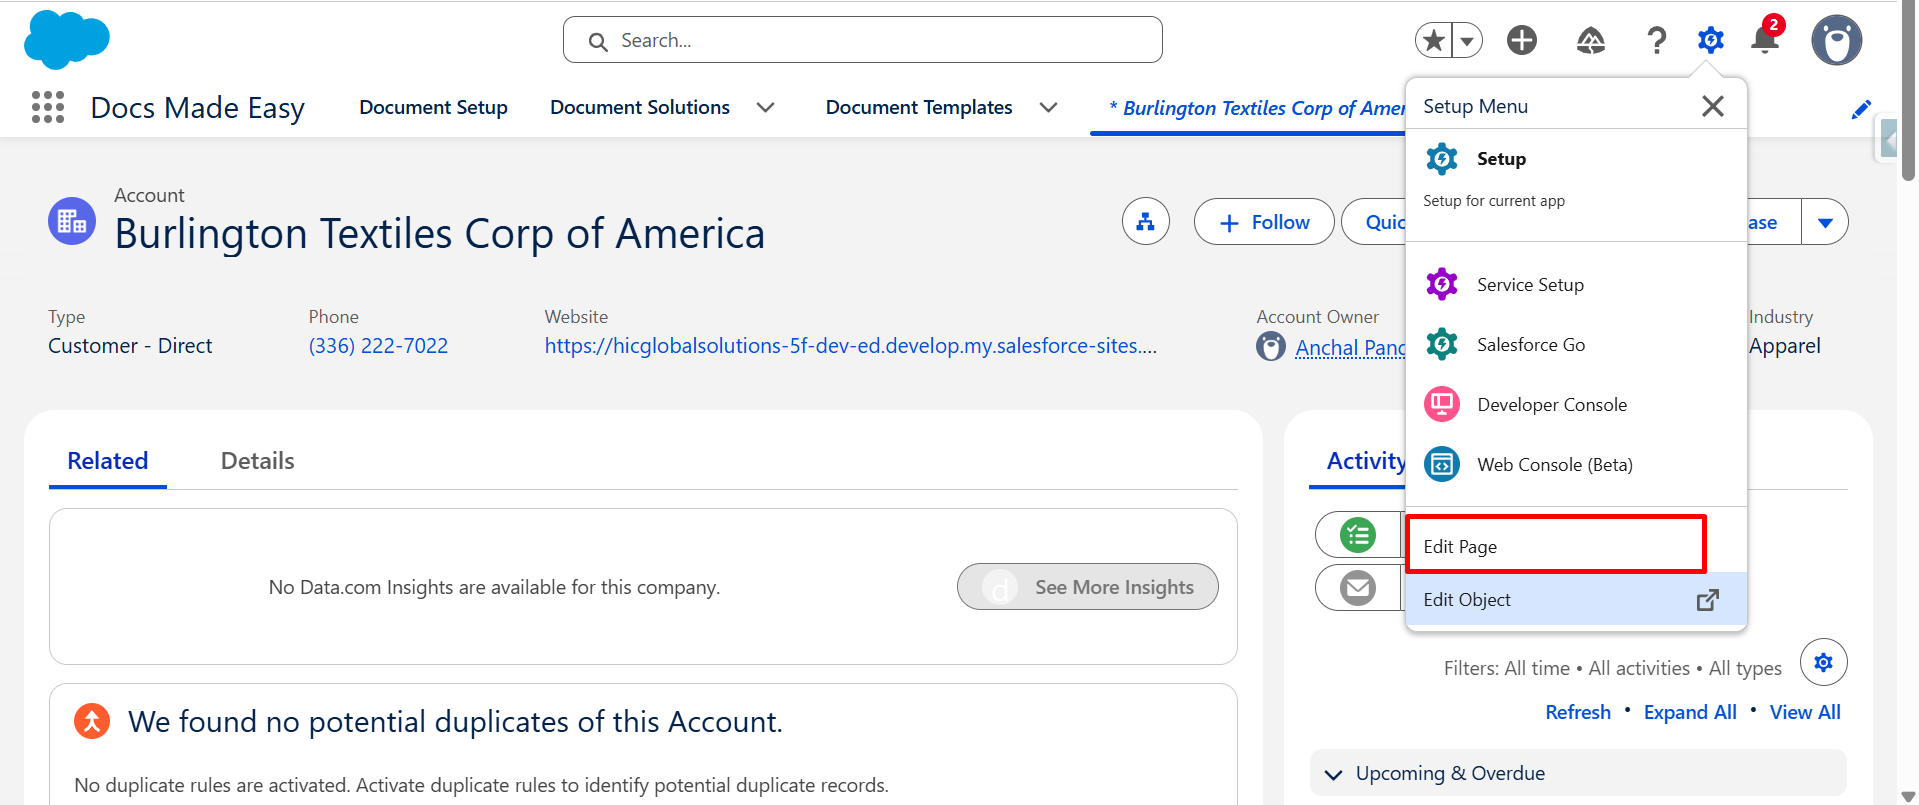Open the hicglobalsolutions website link
The width and height of the screenshot is (1919, 805).
pyautogui.click(x=851, y=346)
